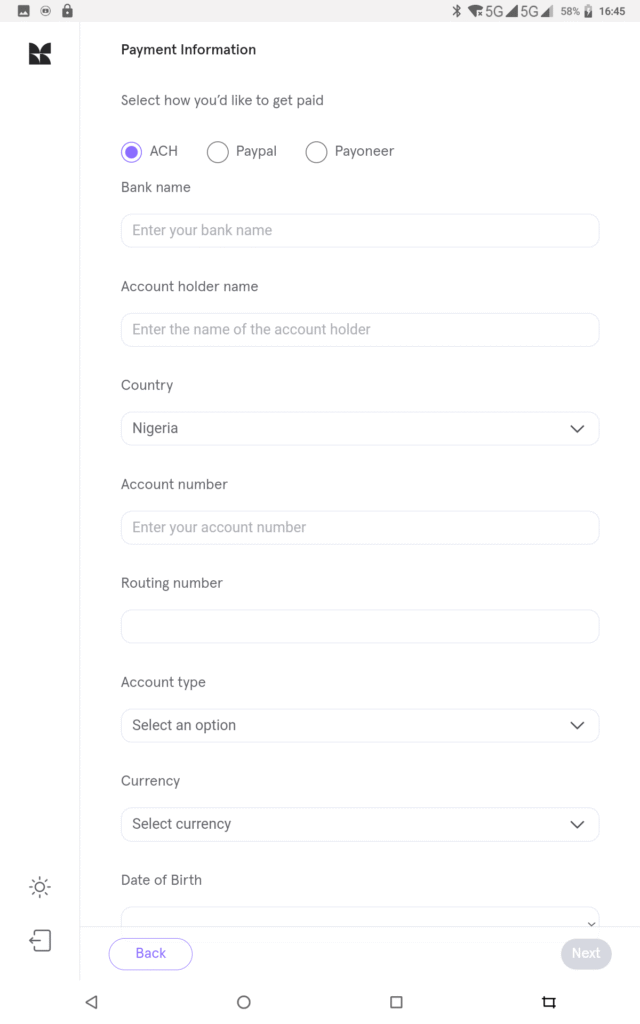Click the logout icon in the sidebar
Image resolution: width=640 pixels, height=1024 pixels.
click(x=40, y=940)
